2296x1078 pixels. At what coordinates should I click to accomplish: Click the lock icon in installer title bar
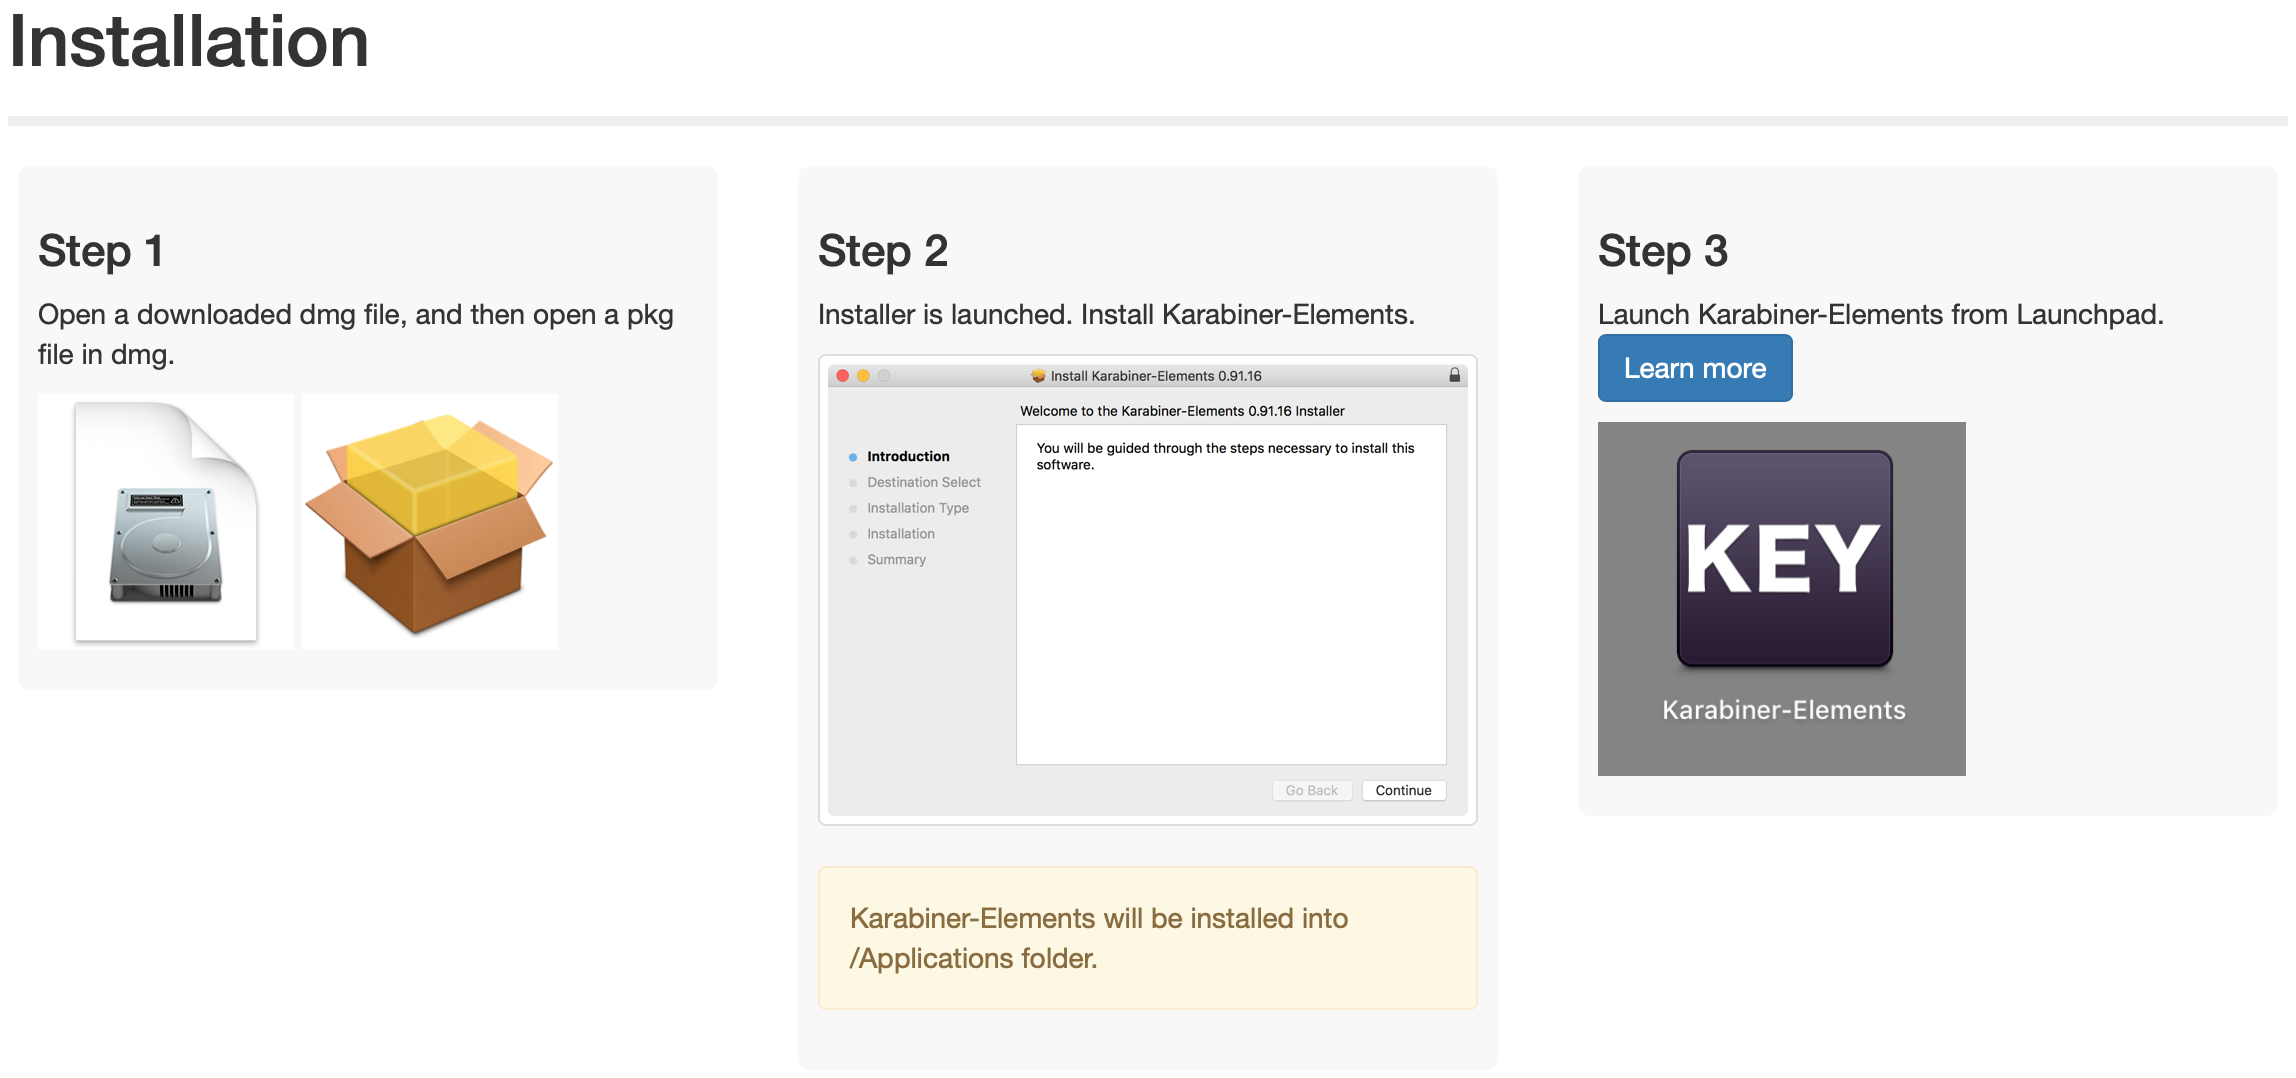pos(1455,375)
